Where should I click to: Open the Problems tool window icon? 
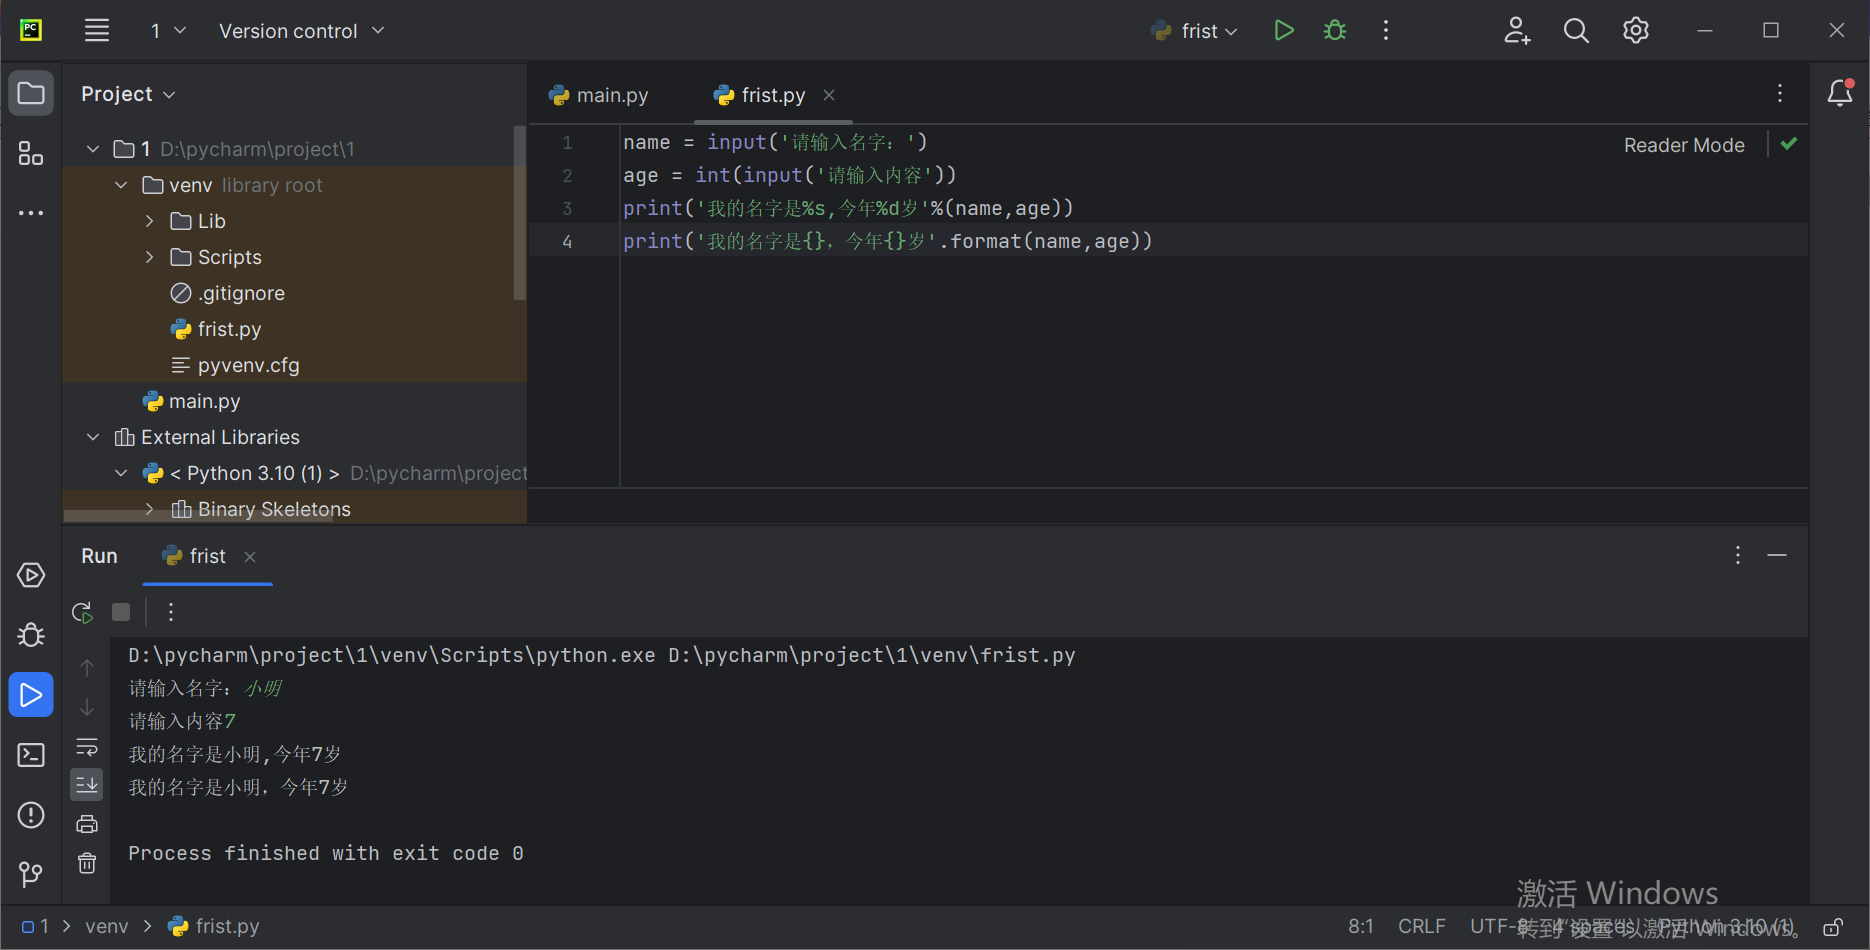[31, 815]
